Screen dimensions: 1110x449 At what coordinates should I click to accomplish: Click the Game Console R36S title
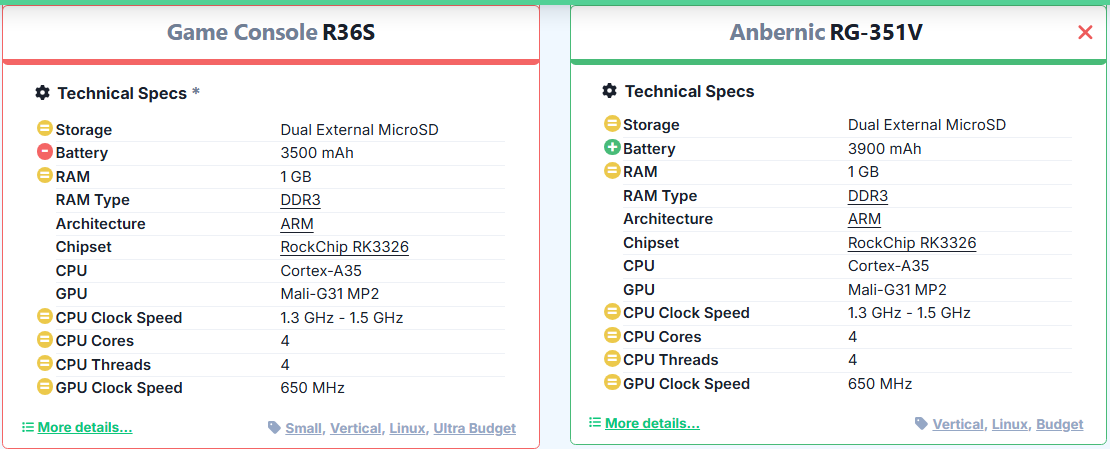point(270,33)
